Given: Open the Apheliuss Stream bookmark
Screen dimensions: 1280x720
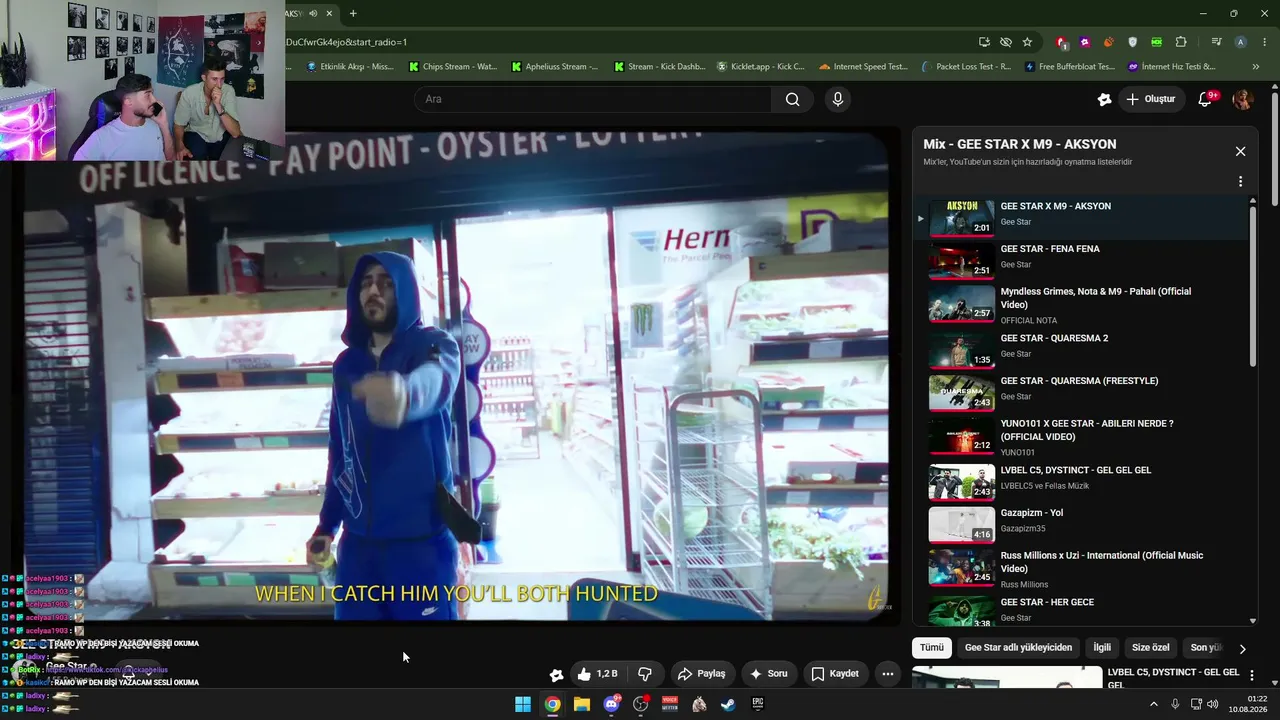Looking at the screenshot, I should coord(555,67).
